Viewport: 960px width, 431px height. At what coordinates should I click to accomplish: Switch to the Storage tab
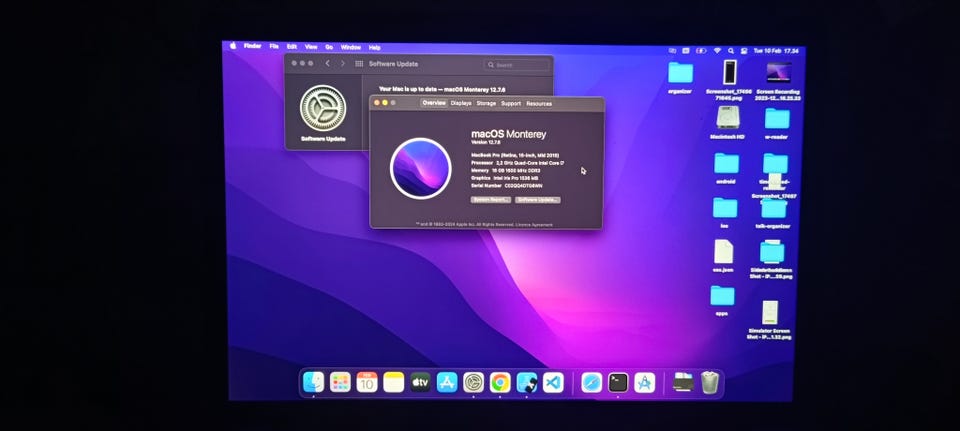click(486, 103)
